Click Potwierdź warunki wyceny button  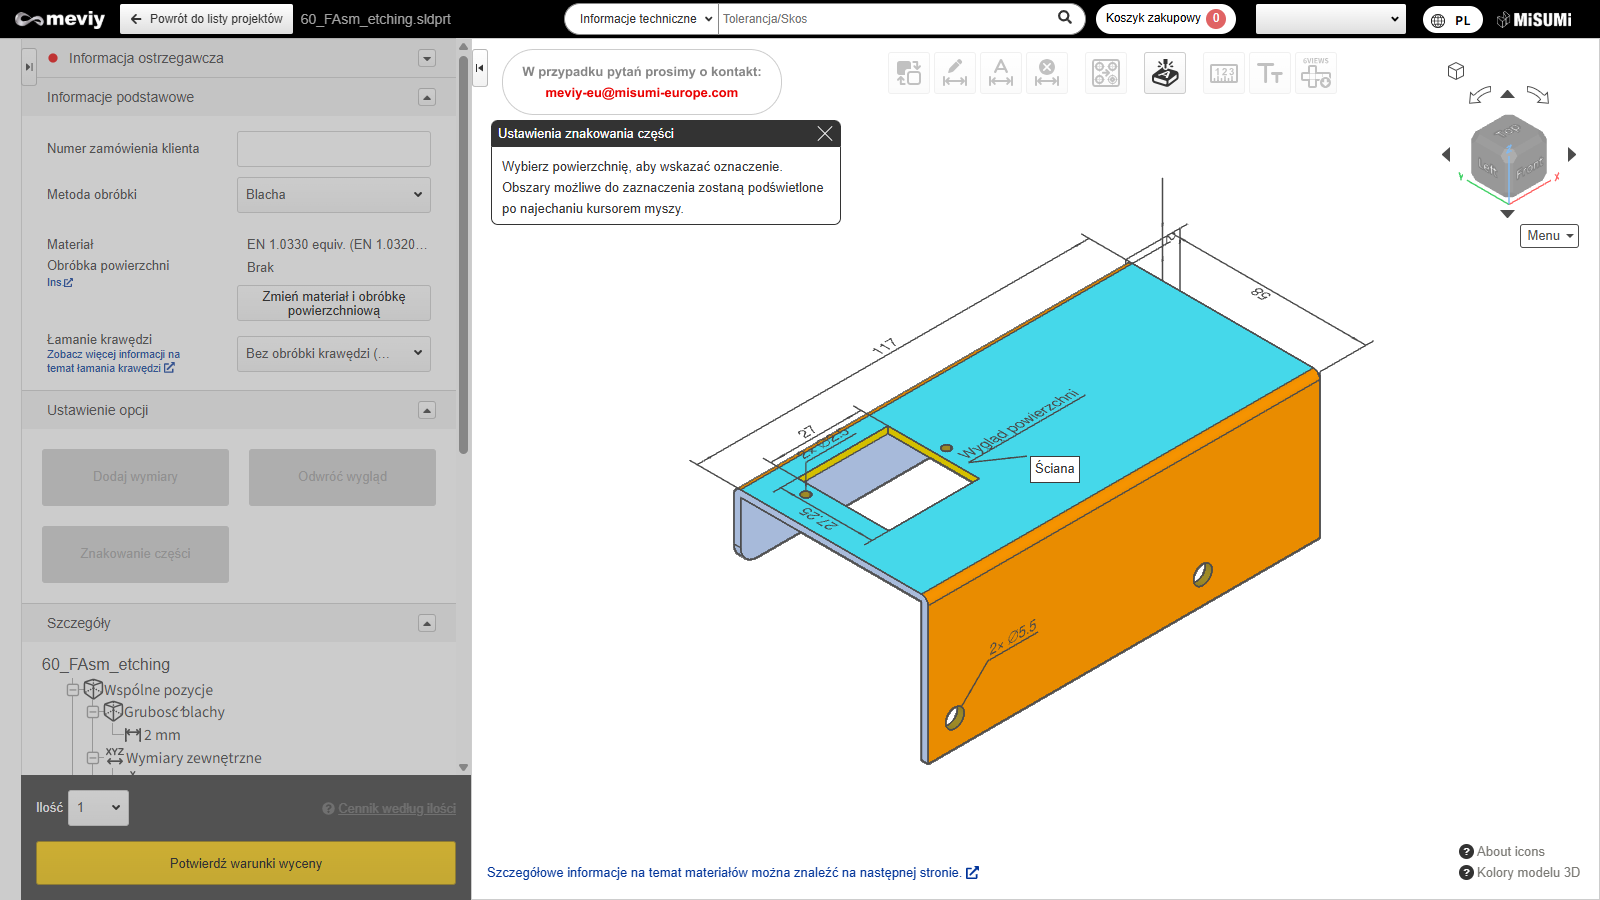(246, 863)
